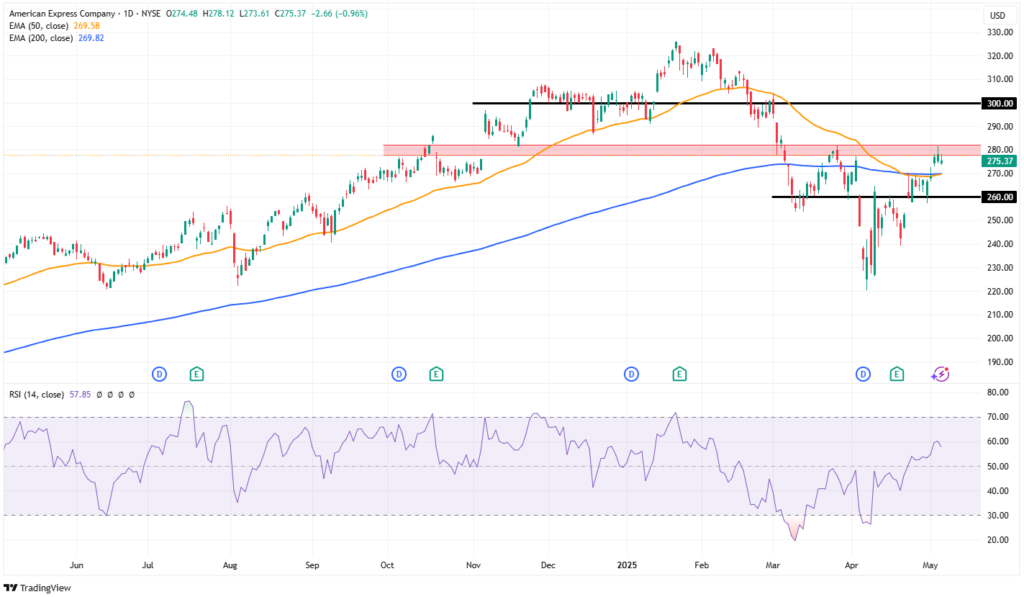This screenshot has width=1024, height=597.
Task: Click the Oct label on time axis
Action: [x=387, y=565]
